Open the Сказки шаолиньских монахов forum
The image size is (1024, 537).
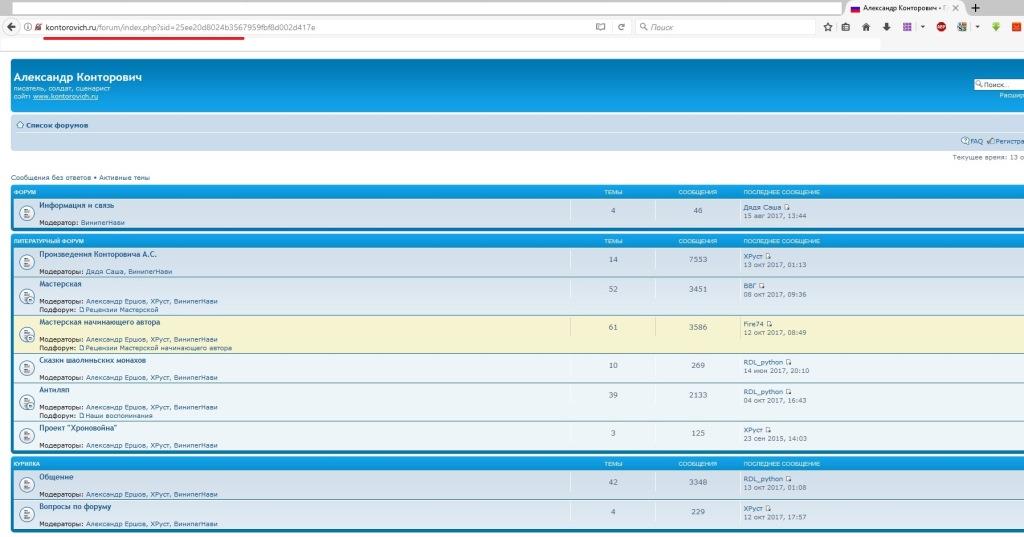click(x=92, y=360)
